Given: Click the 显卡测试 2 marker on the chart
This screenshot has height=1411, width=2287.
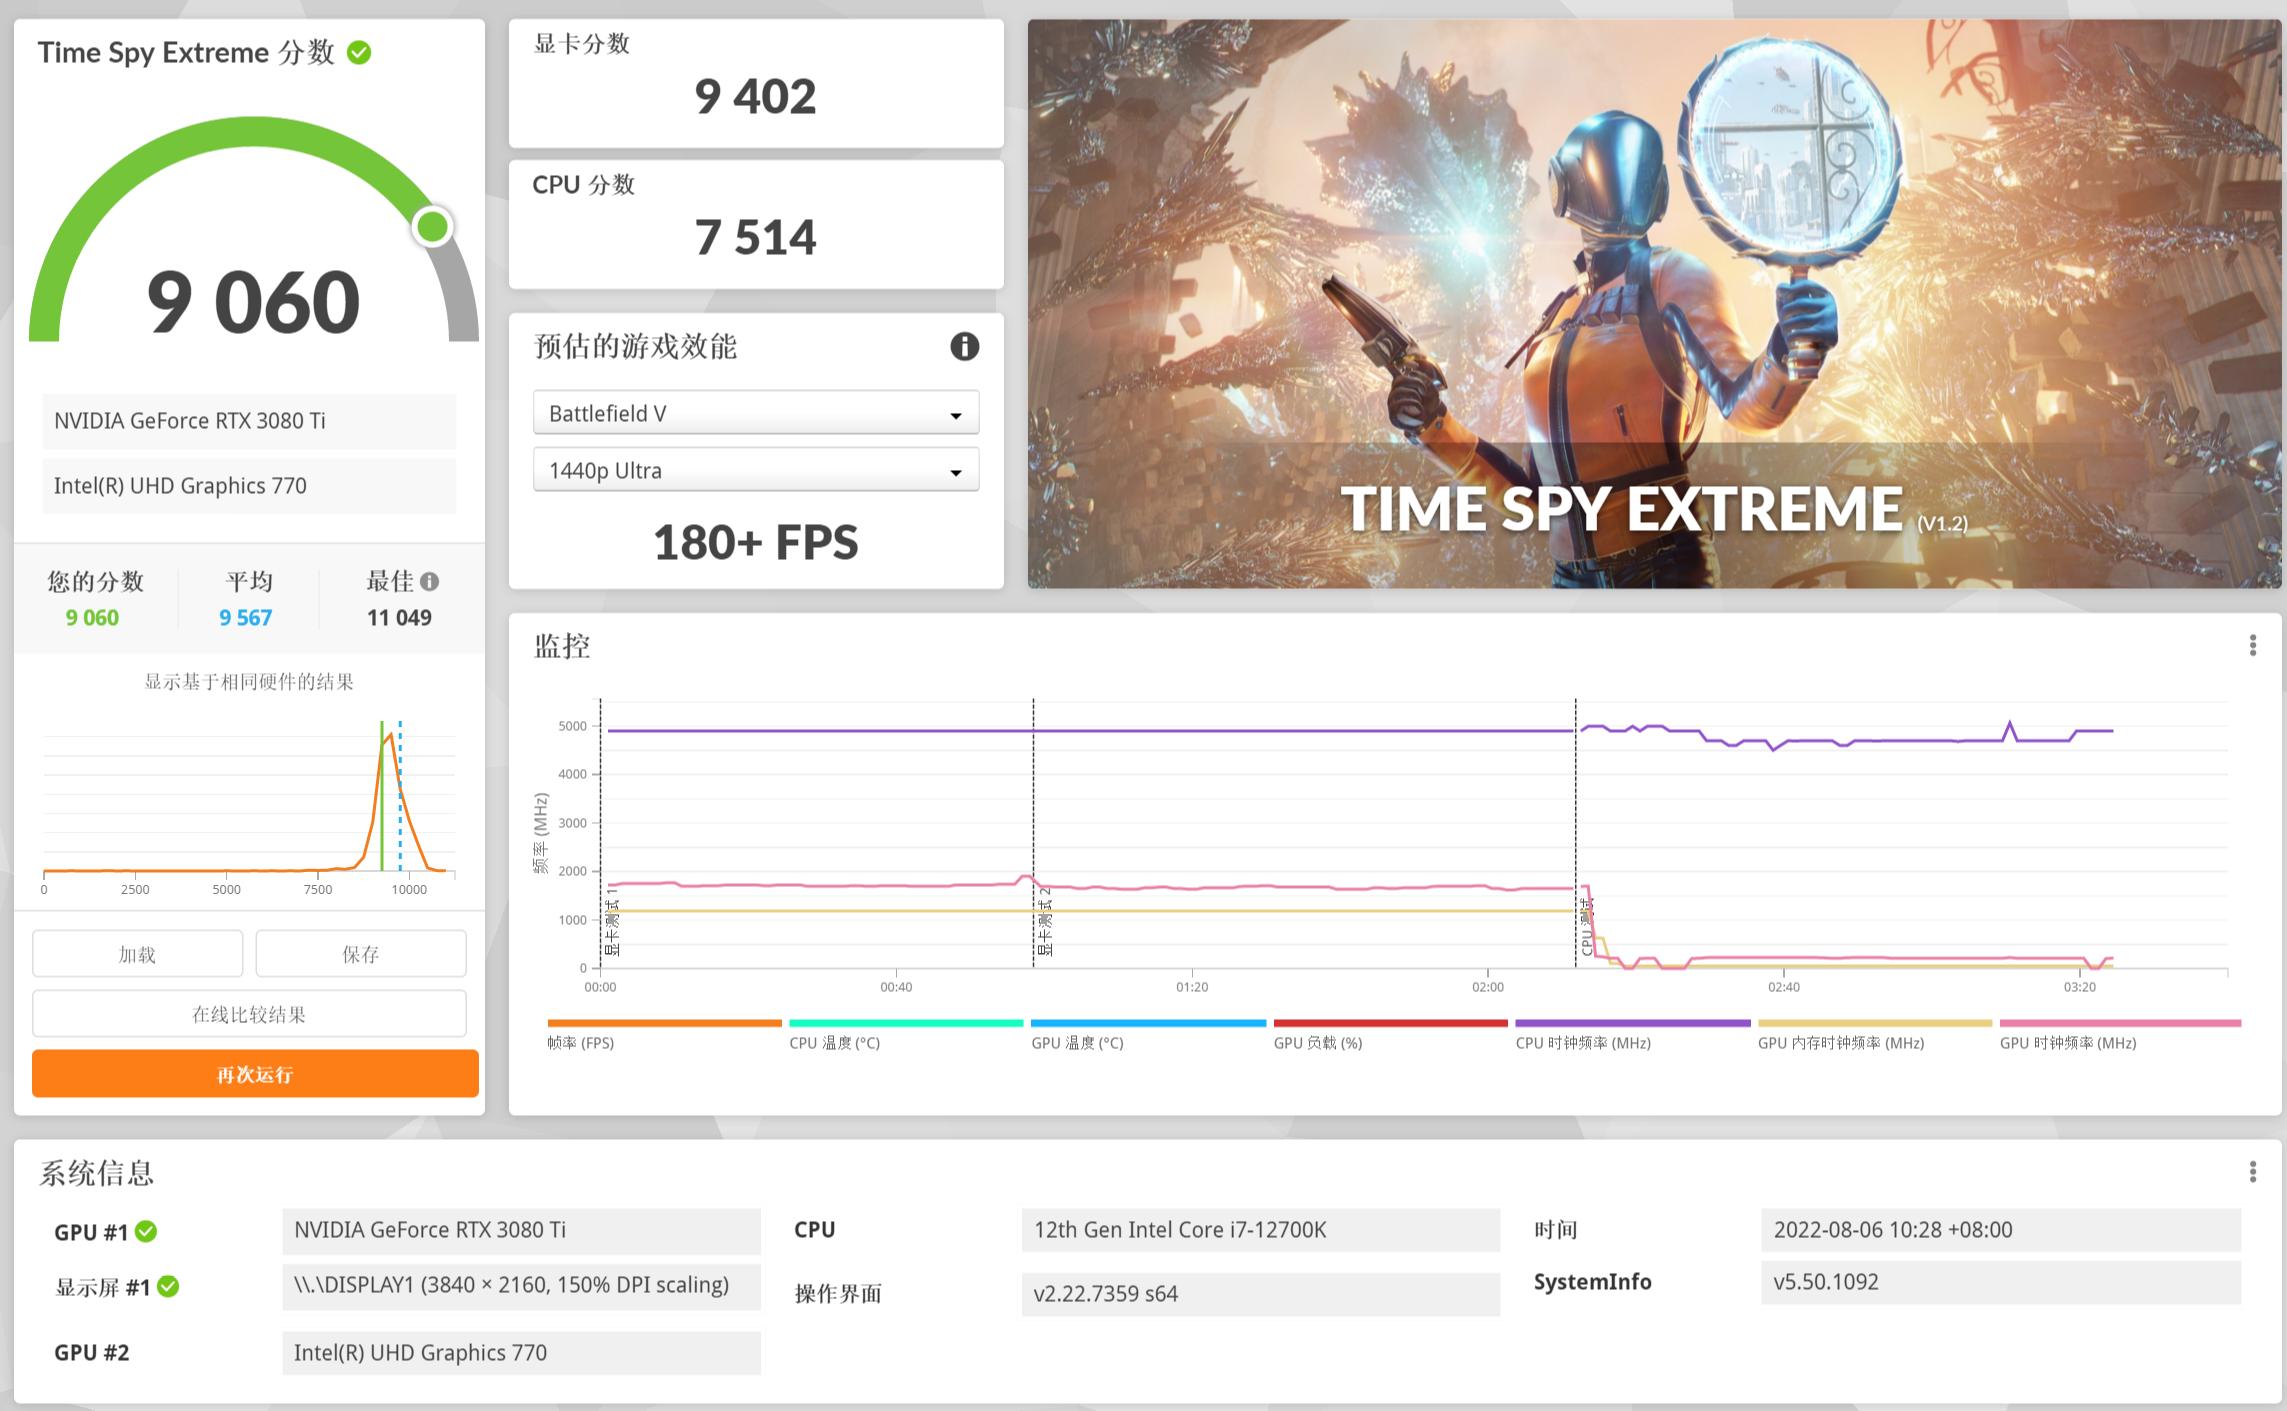Looking at the screenshot, I should tap(1044, 920).
